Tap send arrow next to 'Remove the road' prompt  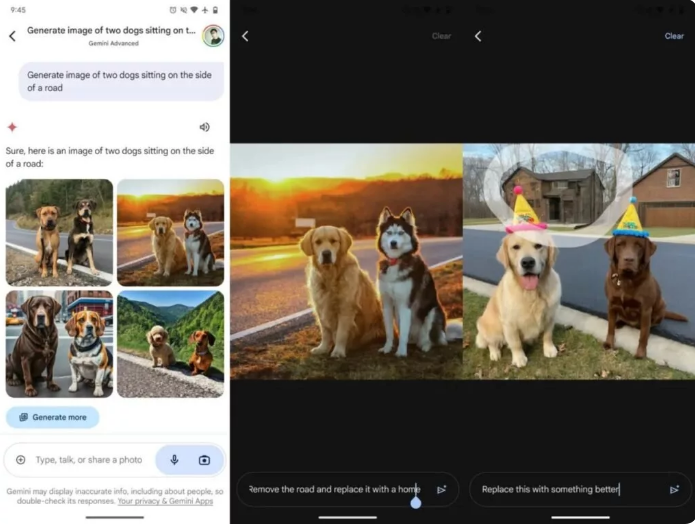click(441, 489)
